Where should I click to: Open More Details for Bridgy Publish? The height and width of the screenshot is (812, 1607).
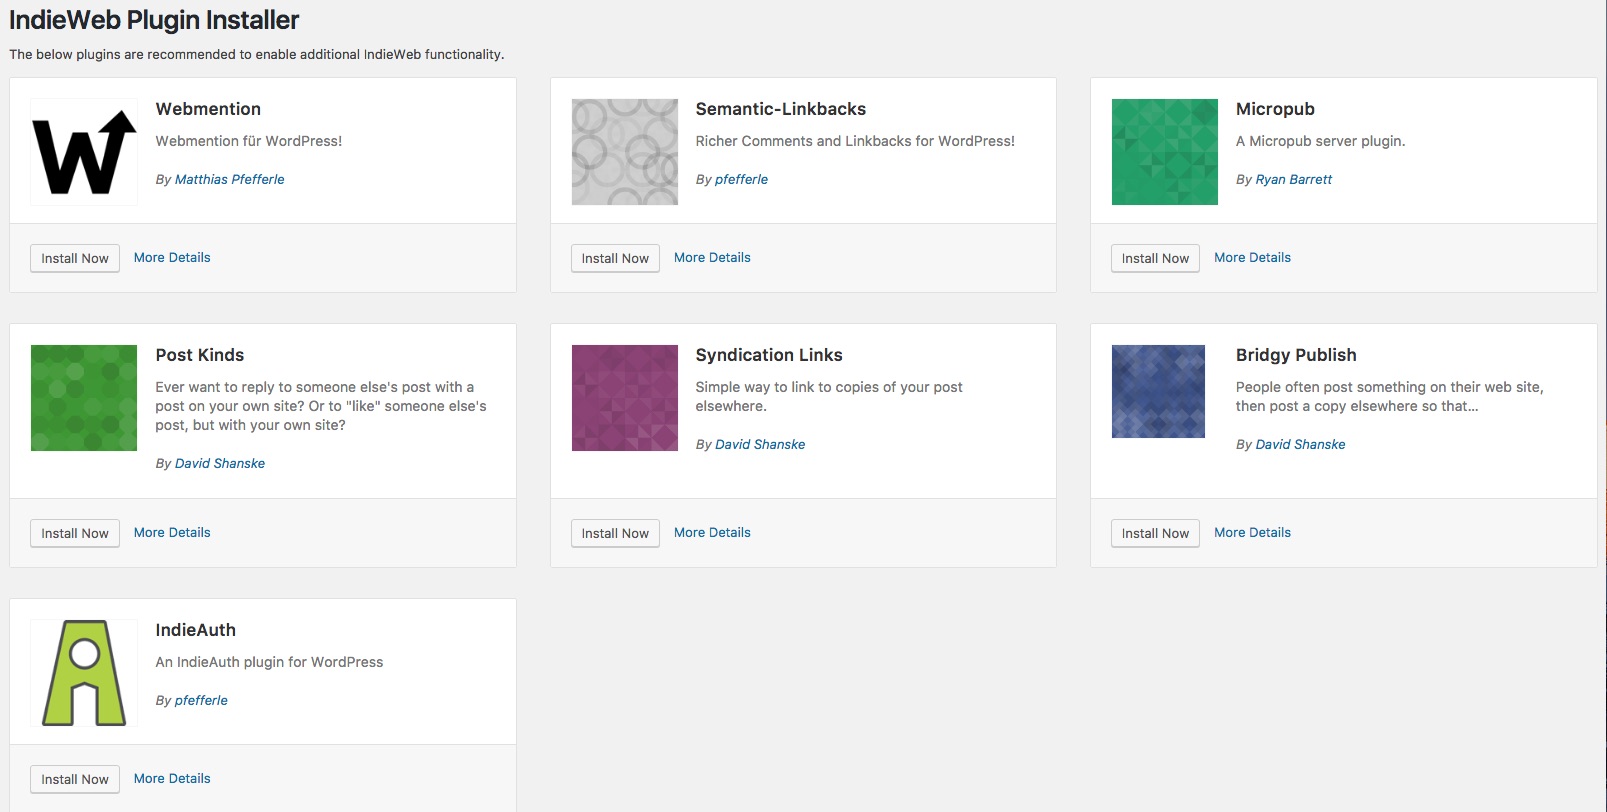1252,532
